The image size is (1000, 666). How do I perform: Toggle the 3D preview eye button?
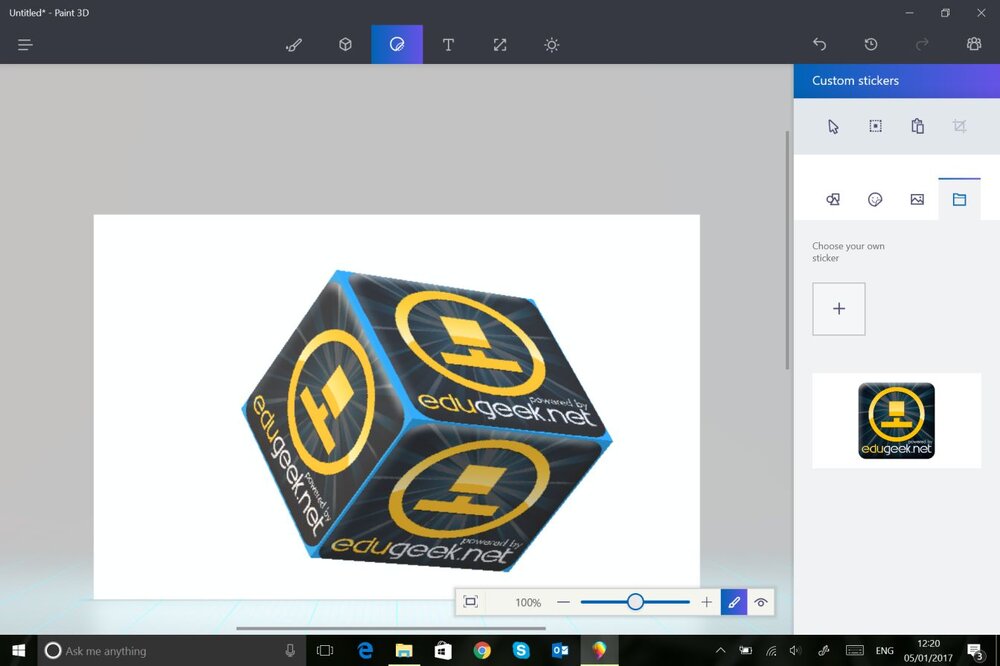point(761,602)
